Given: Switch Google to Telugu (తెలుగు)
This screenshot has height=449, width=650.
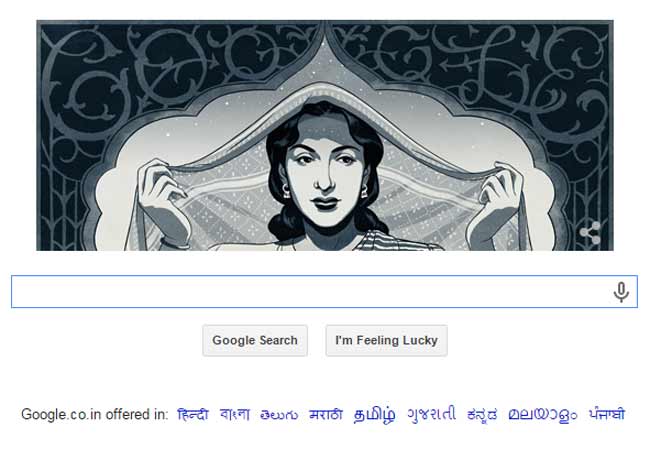Looking at the screenshot, I should click(x=279, y=415).
